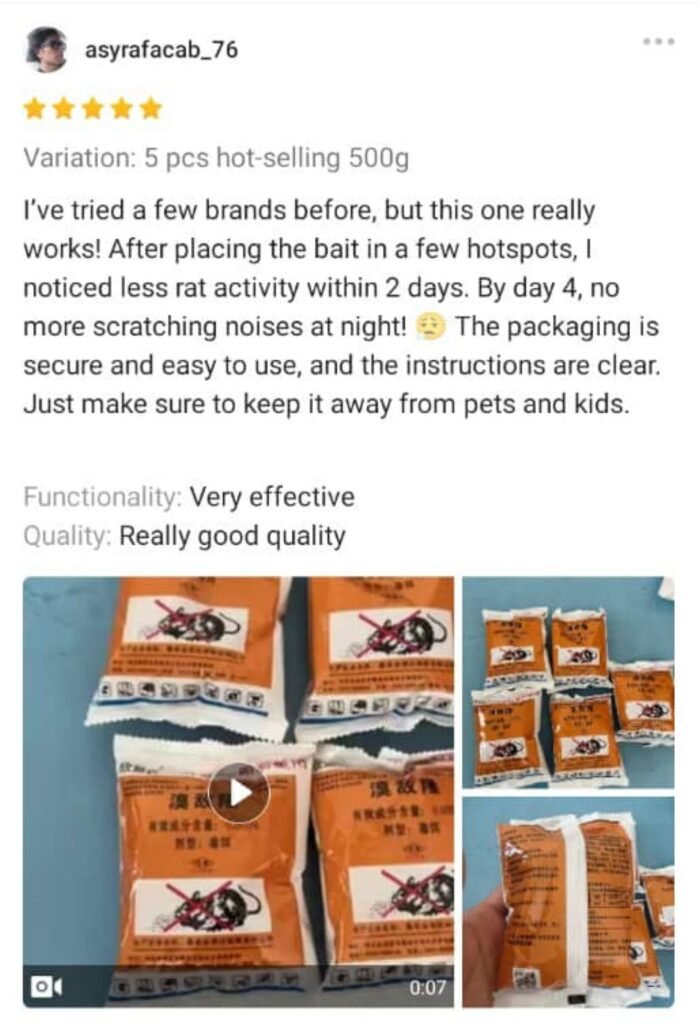Screen dimensions: 698x1024
Task: Click the video camera icon on the thumbnail
Action: 46,986
